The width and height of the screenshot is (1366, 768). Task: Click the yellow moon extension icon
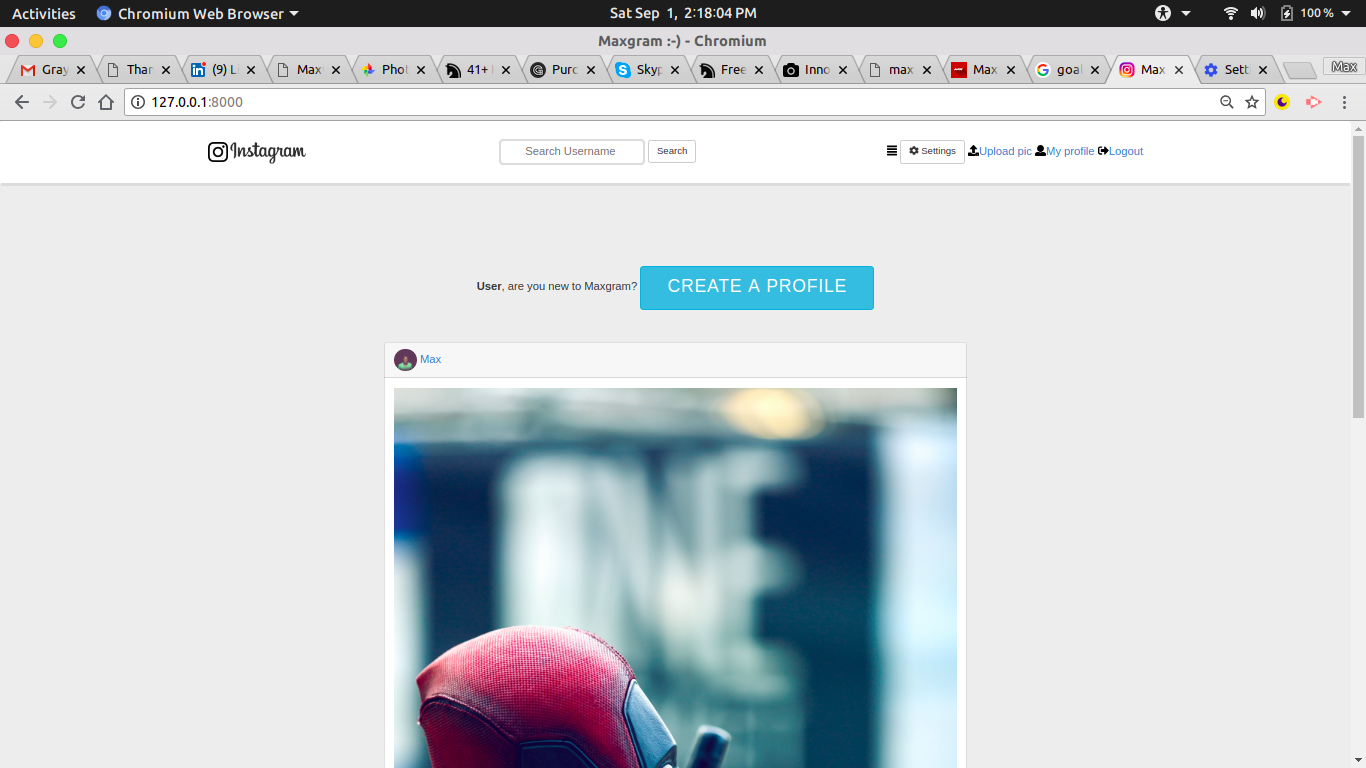click(1282, 102)
